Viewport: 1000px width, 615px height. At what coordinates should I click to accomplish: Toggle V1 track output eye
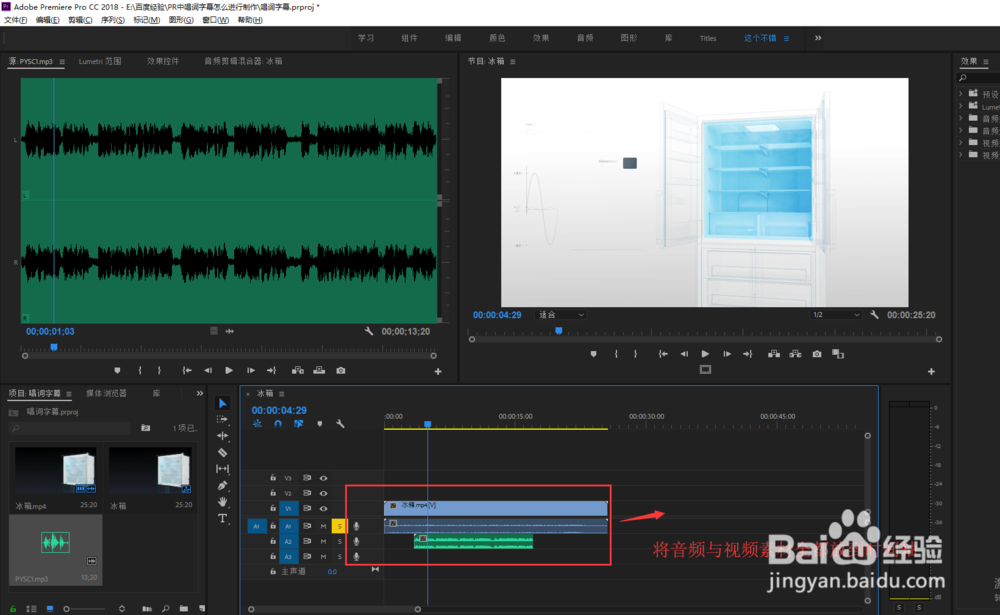[323, 508]
